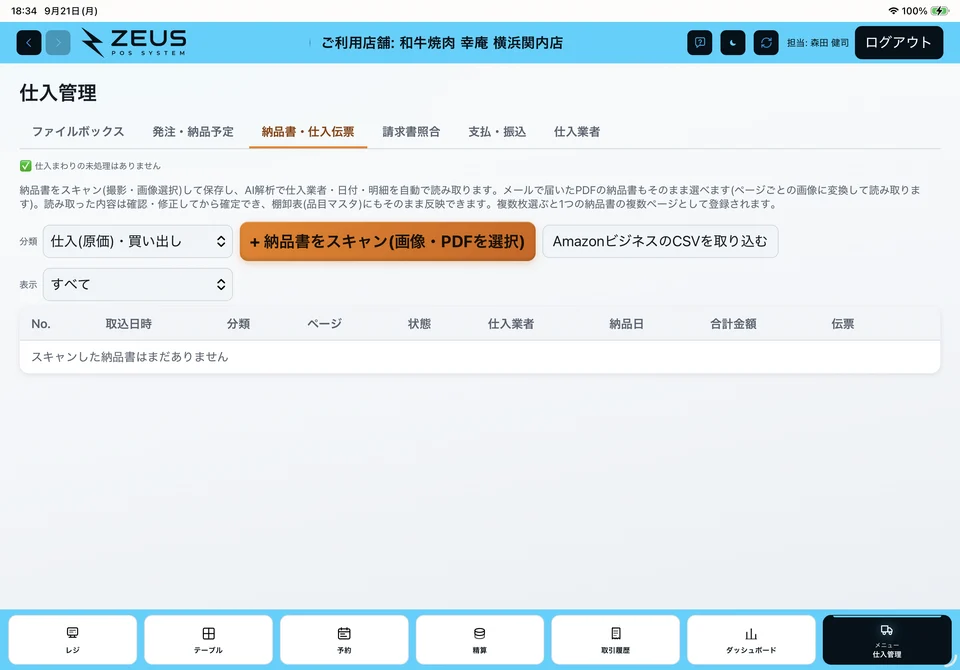Screen dimensions: 960x670
Task: Toggle dark mode moon icon
Action: (x=733, y=43)
